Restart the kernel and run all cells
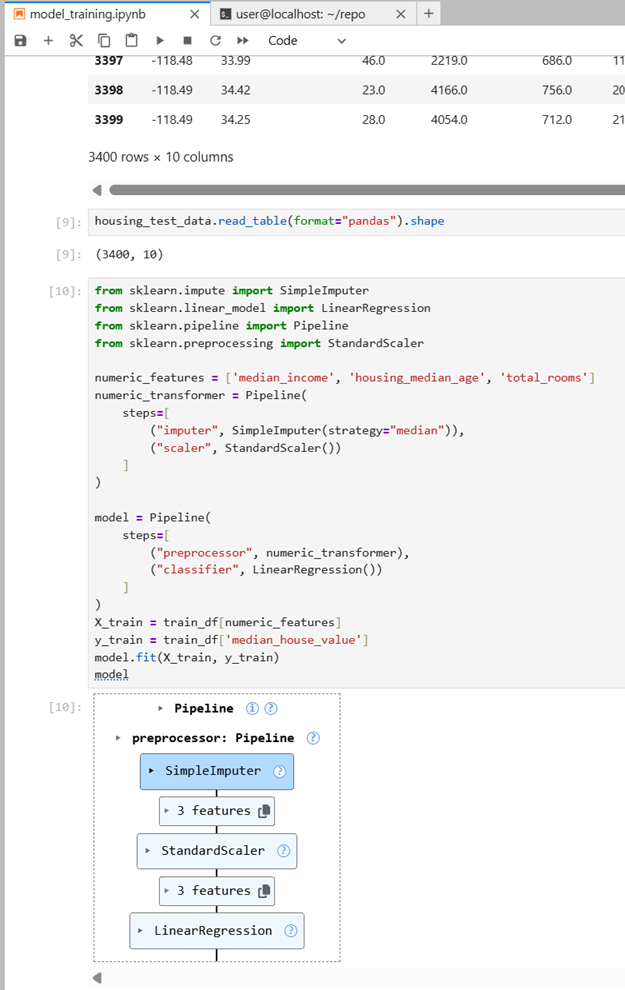The height and width of the screenshot is (990, 625). 243,40
